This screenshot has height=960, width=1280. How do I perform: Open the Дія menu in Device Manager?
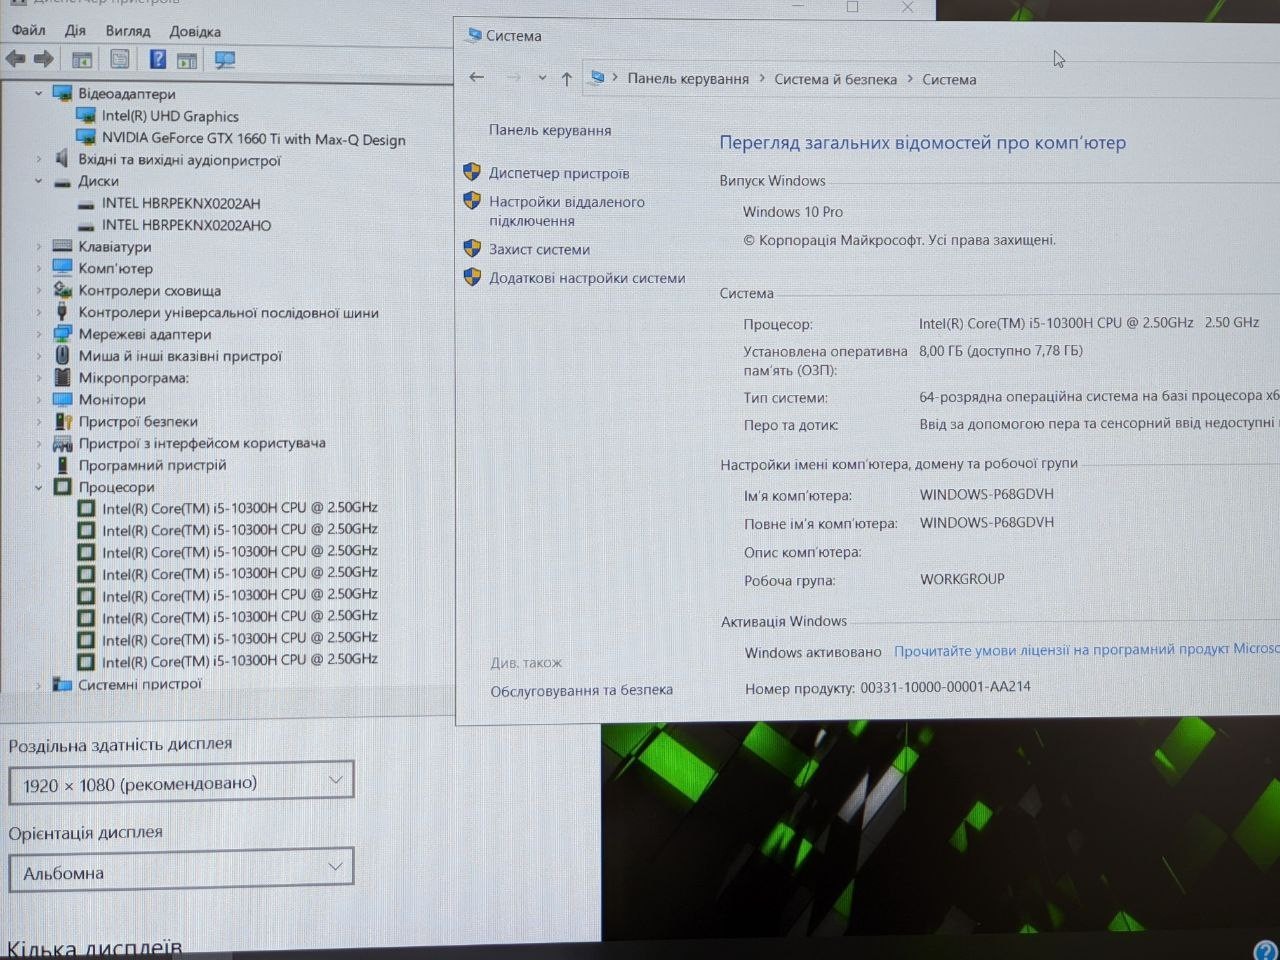75,30
